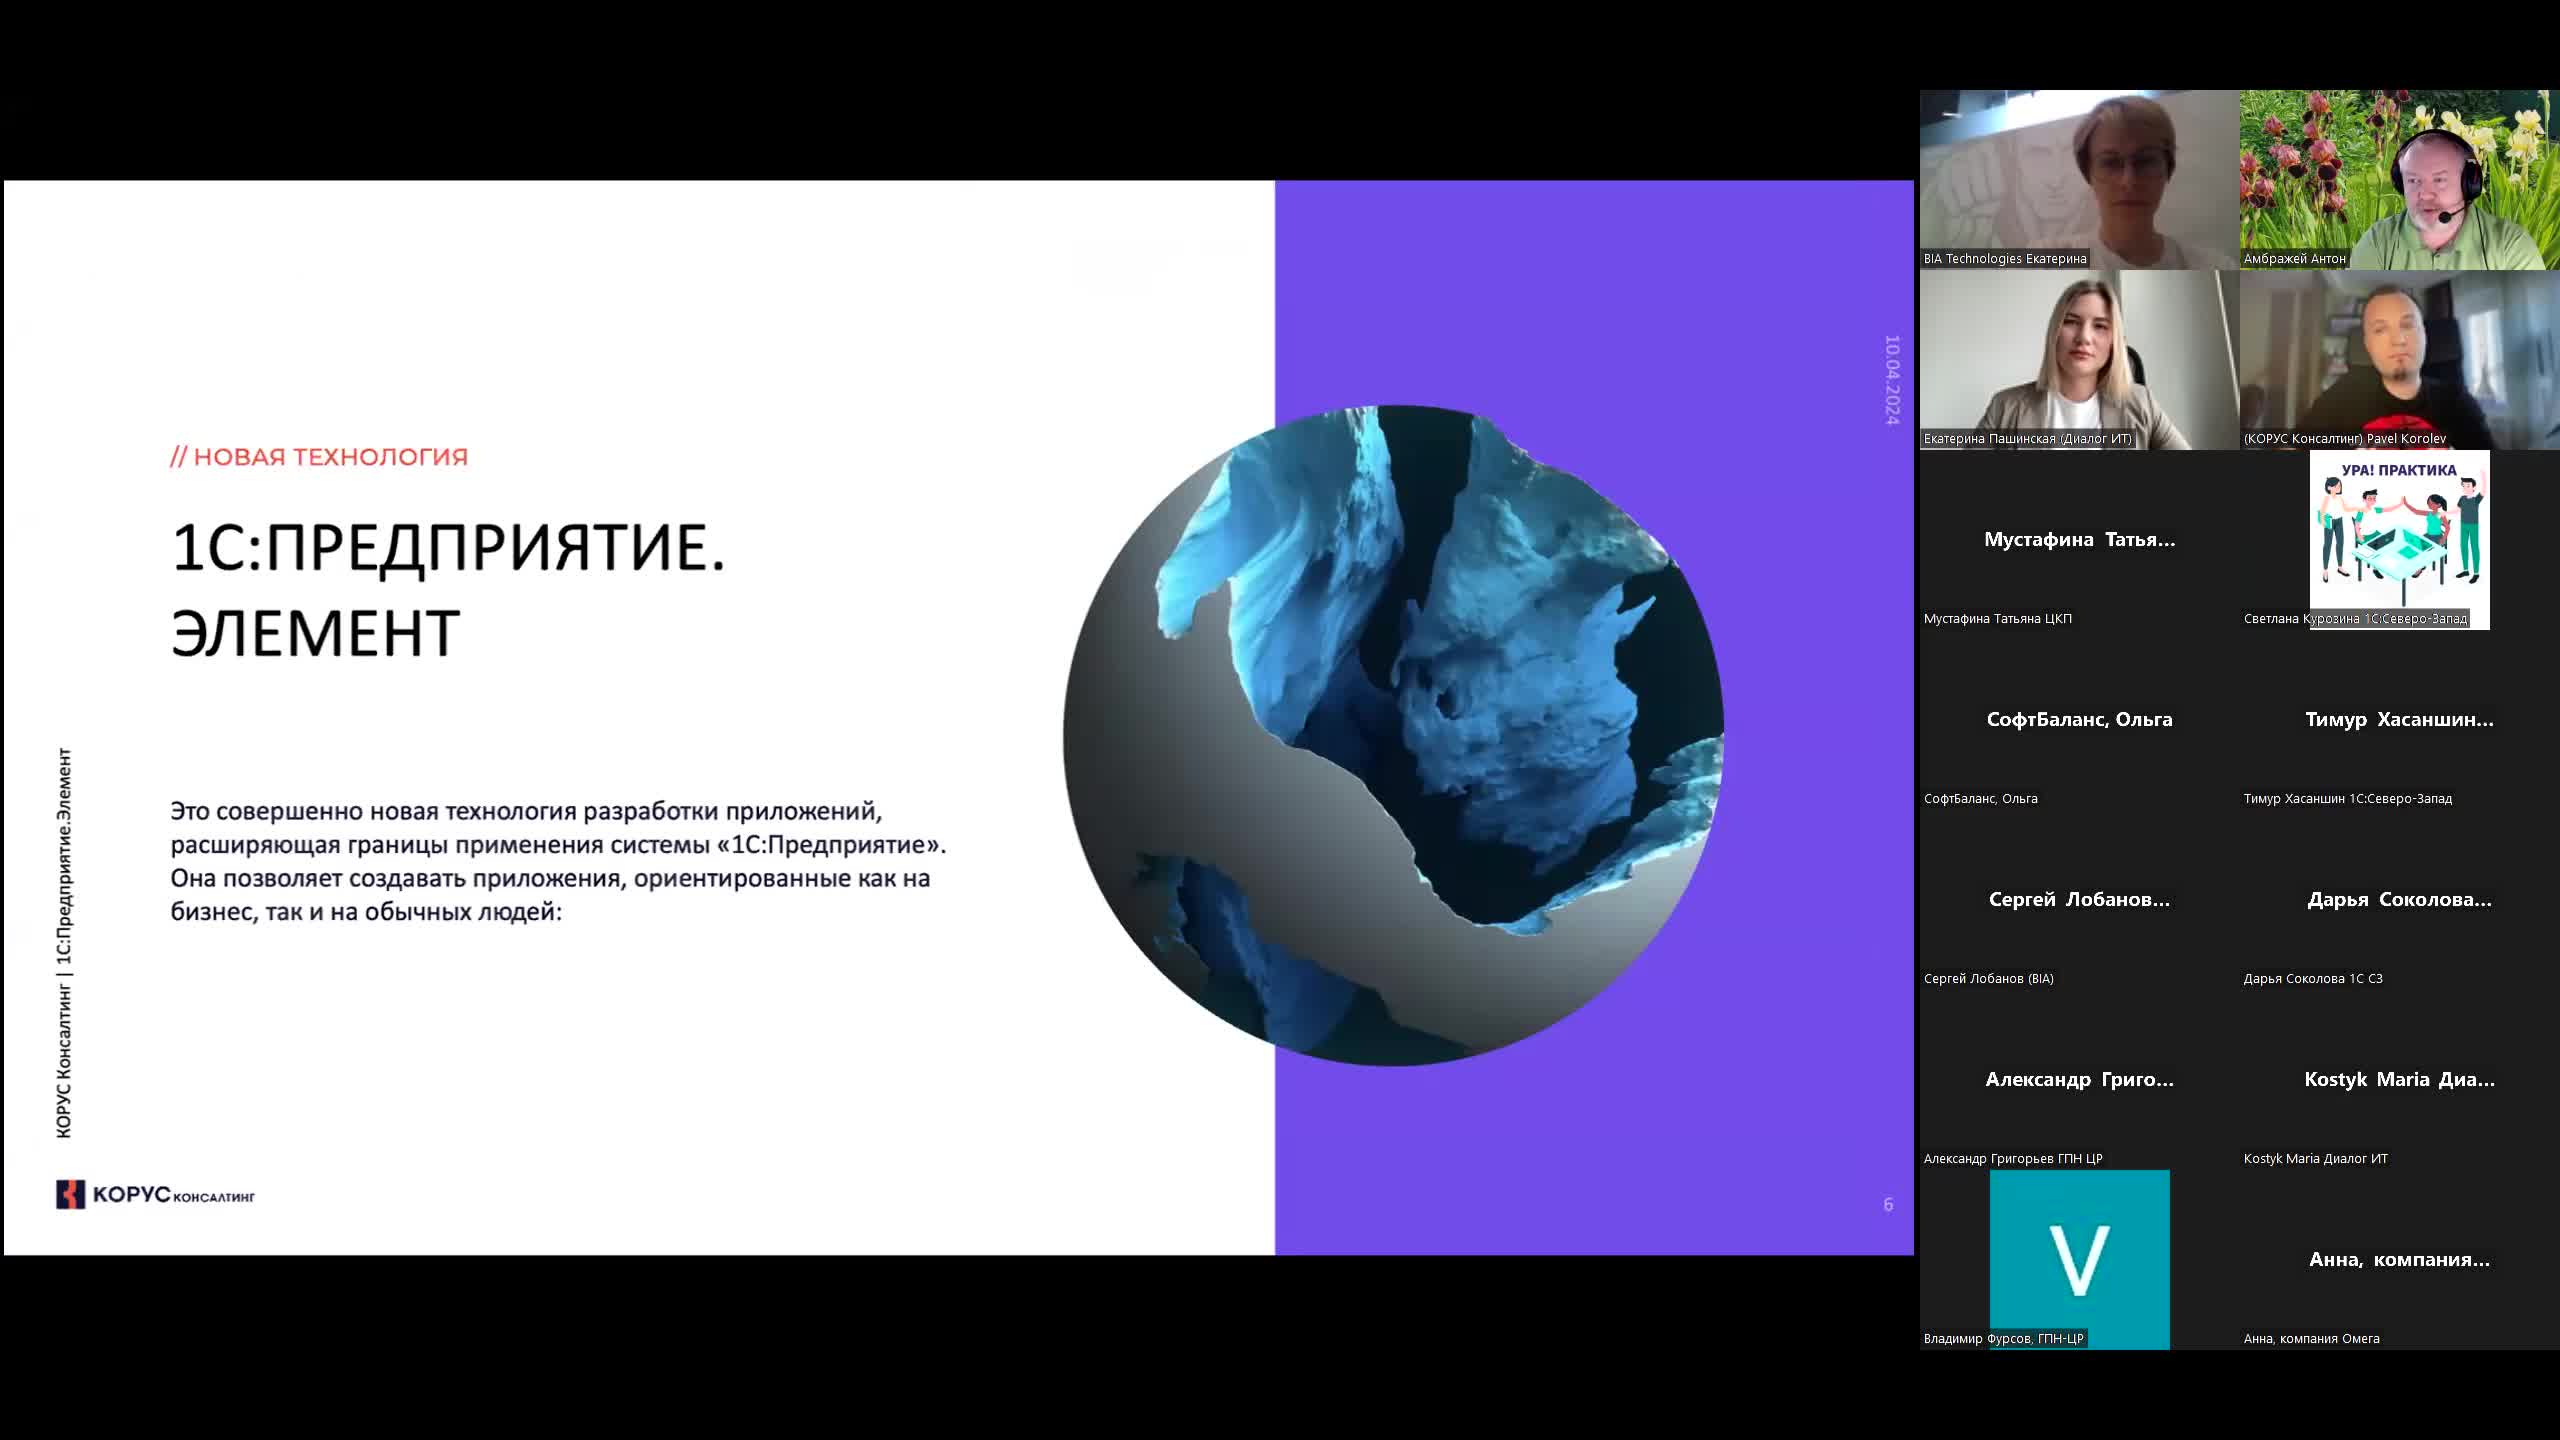Click the КОРУС Консалтинг logo on slide

(155, 1194)
